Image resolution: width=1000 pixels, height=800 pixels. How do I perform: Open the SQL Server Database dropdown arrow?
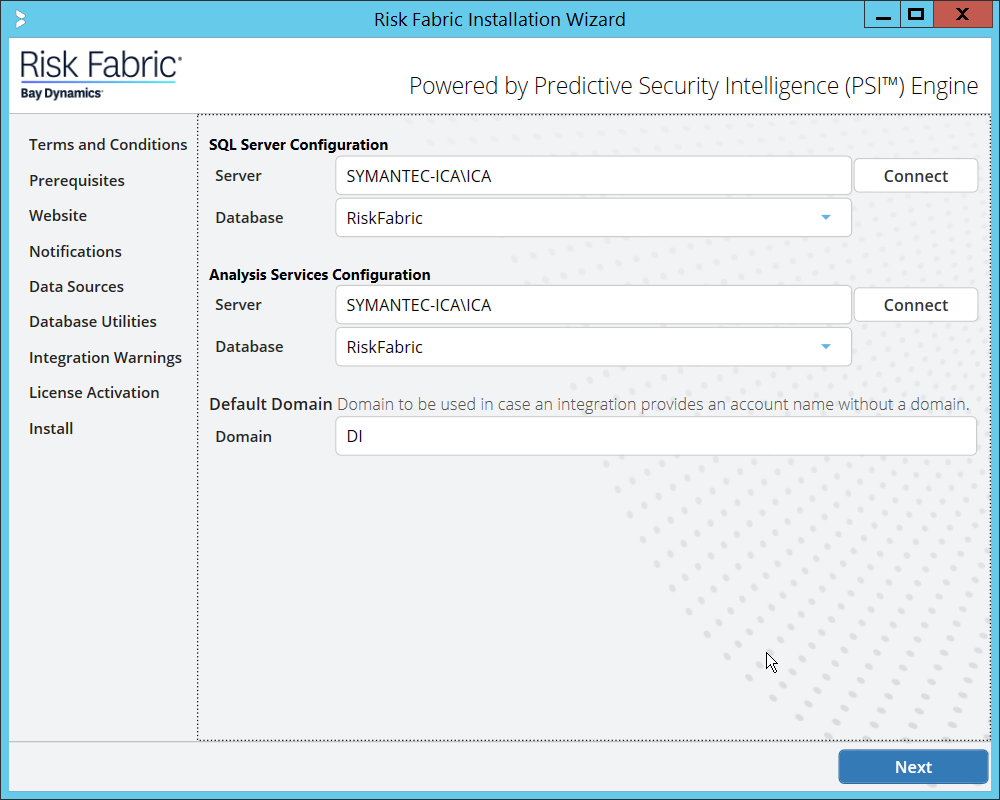825,218
